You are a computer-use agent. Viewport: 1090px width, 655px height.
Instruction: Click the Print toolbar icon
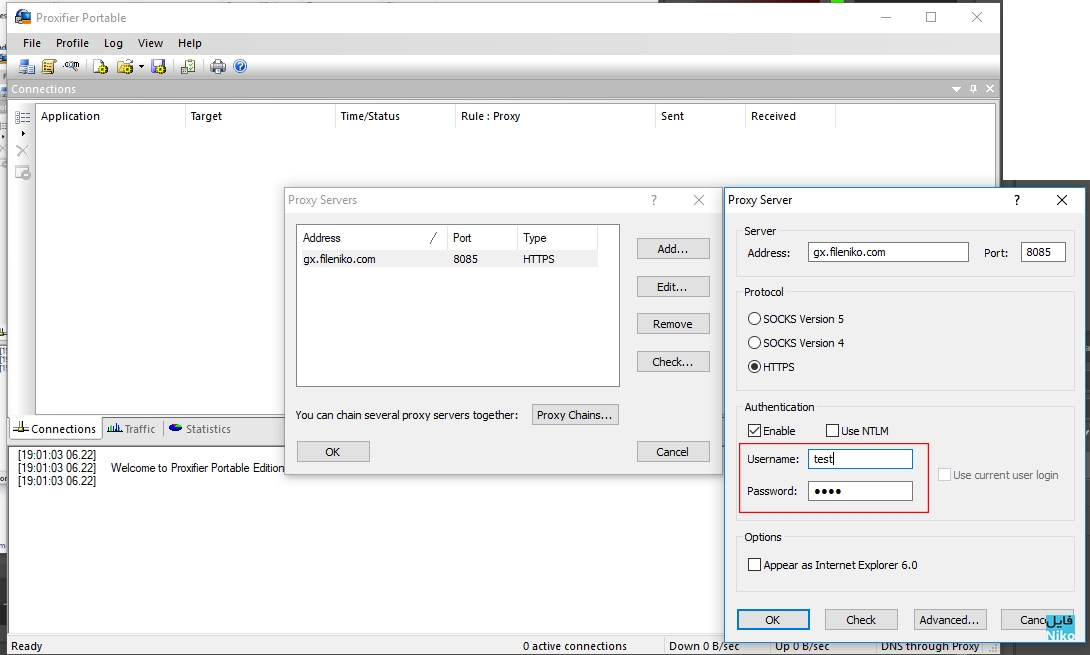[x=218, y=67]
